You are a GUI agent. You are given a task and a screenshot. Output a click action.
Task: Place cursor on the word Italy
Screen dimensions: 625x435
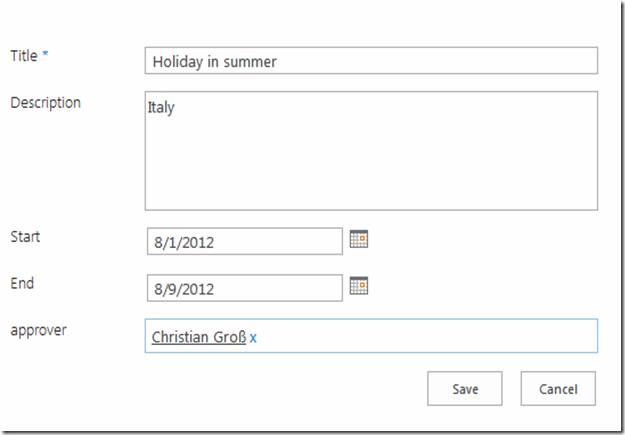click(x=161, y=107)
